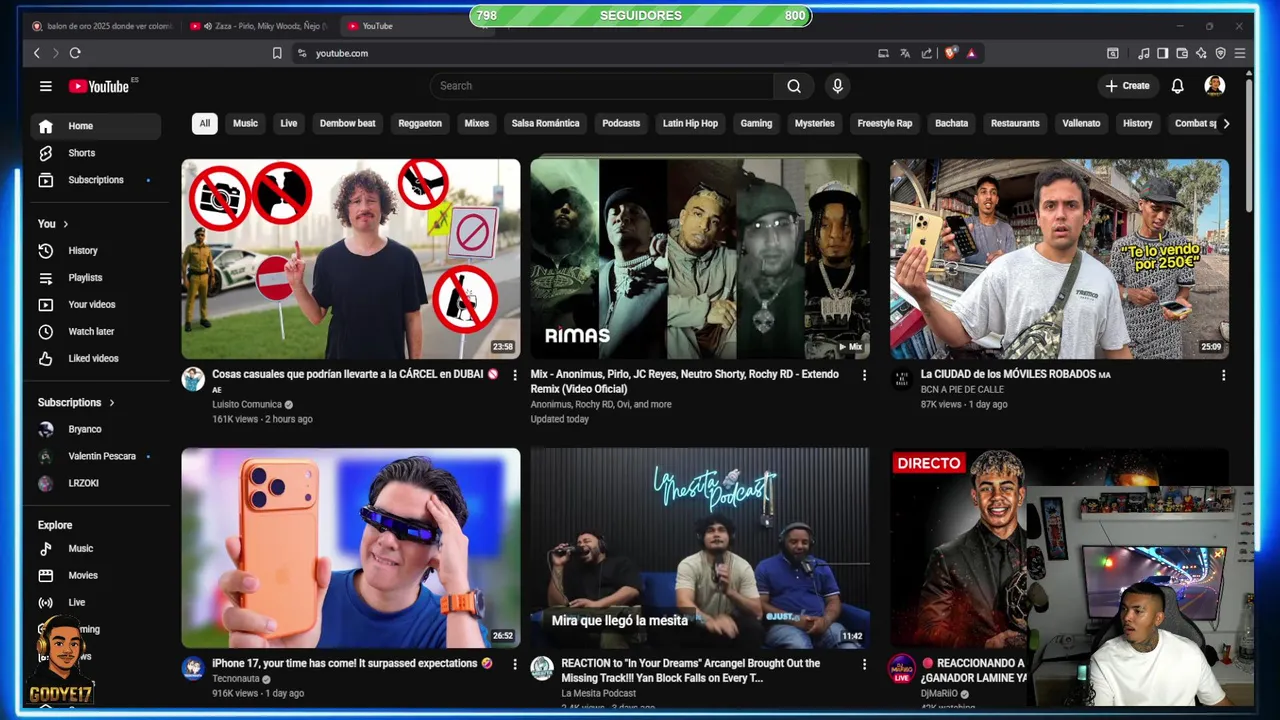This screenshot has width=1280, height=720.
Task: Open options menu for Anonimus Pirlo mix
Action: 864,375
